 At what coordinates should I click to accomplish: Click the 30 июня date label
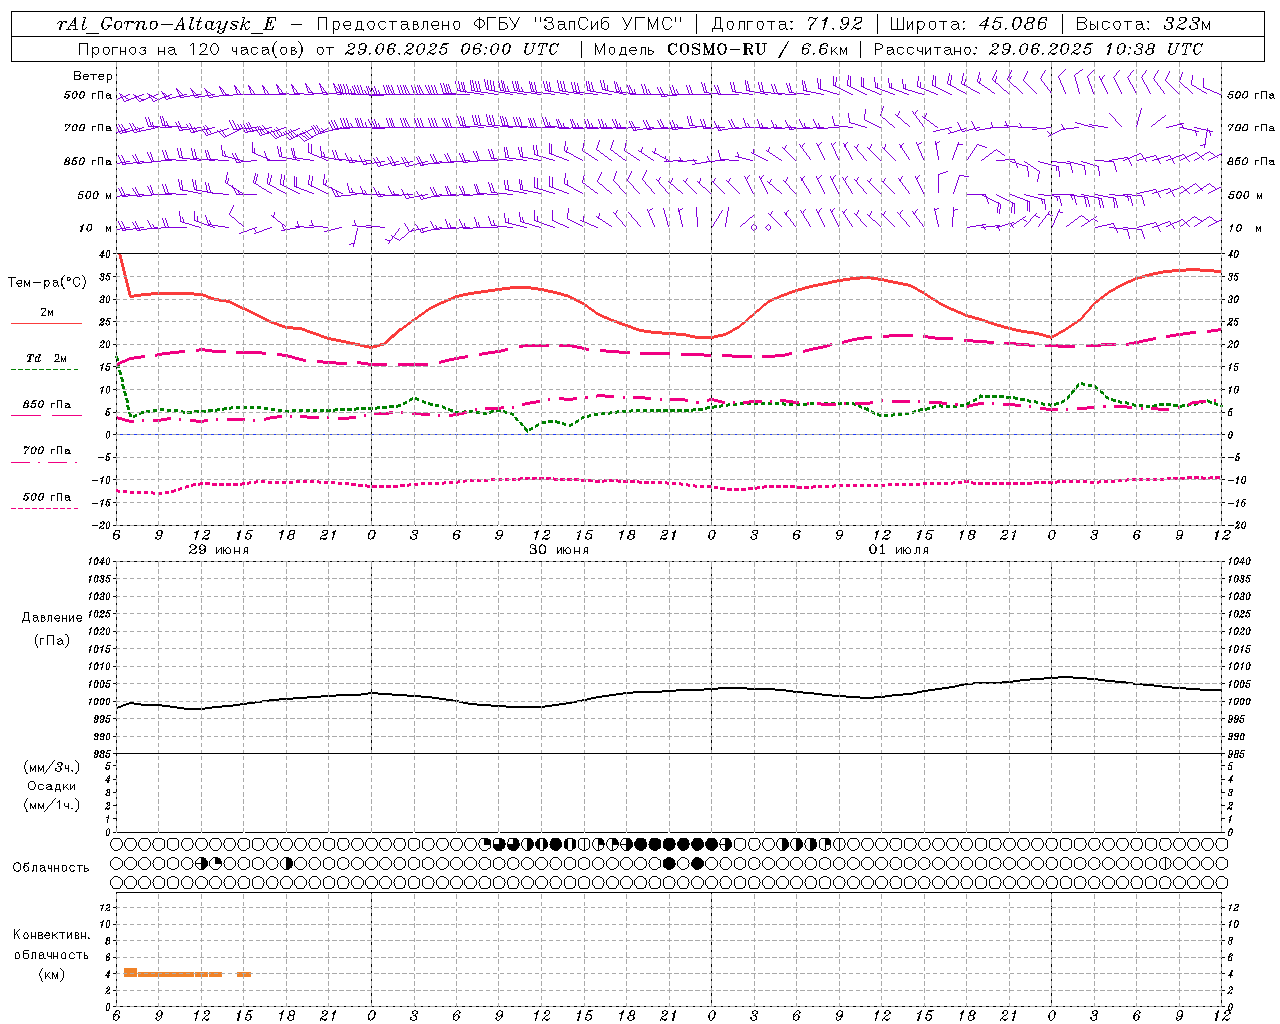coord(559,550)
